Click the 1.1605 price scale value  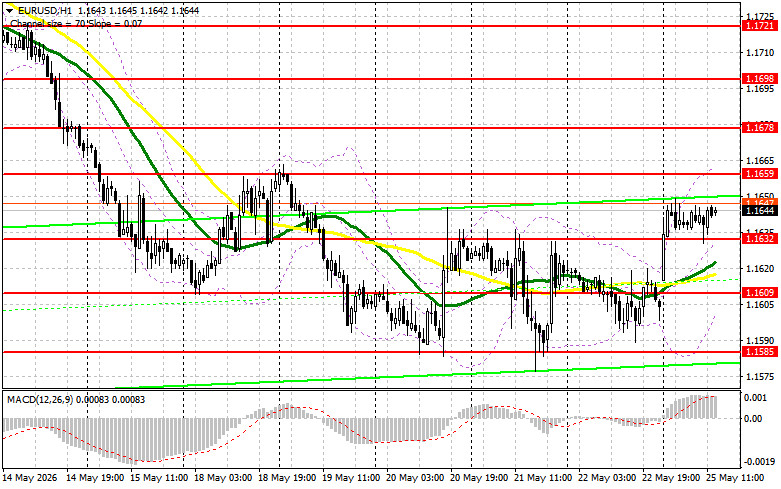tap(761, 305)
